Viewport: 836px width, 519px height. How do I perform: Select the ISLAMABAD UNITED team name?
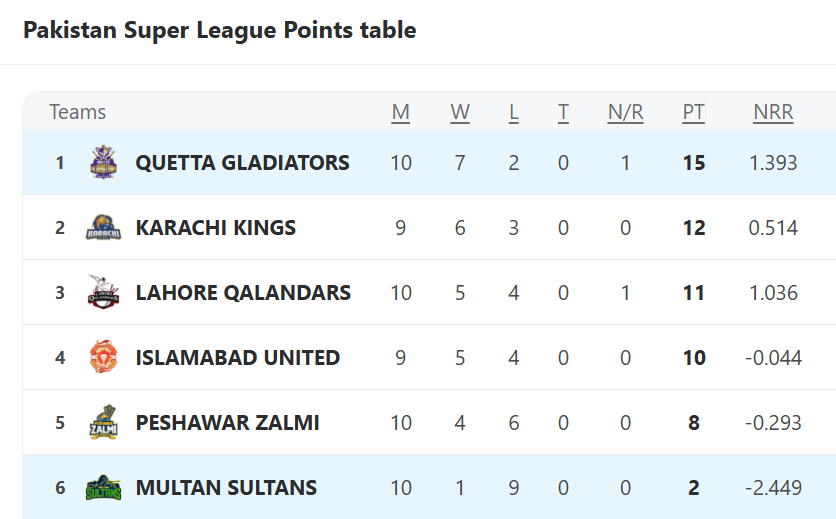(238, 358)
